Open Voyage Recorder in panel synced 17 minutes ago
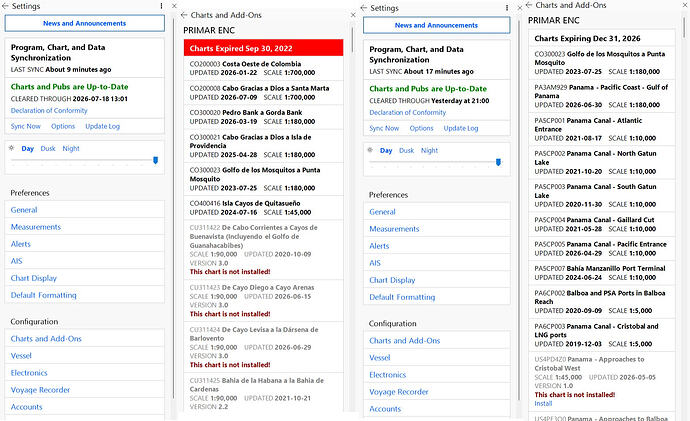 pos(437,392)
